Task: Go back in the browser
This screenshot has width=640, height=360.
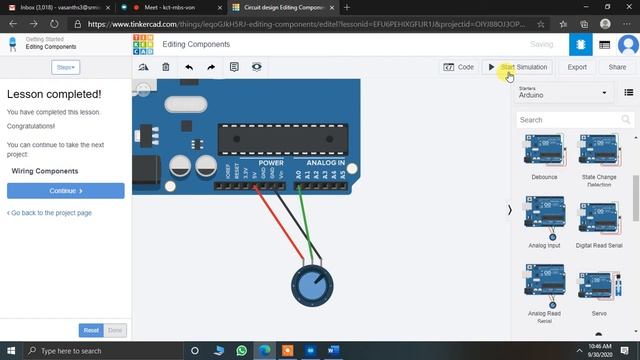Action: 13,24
